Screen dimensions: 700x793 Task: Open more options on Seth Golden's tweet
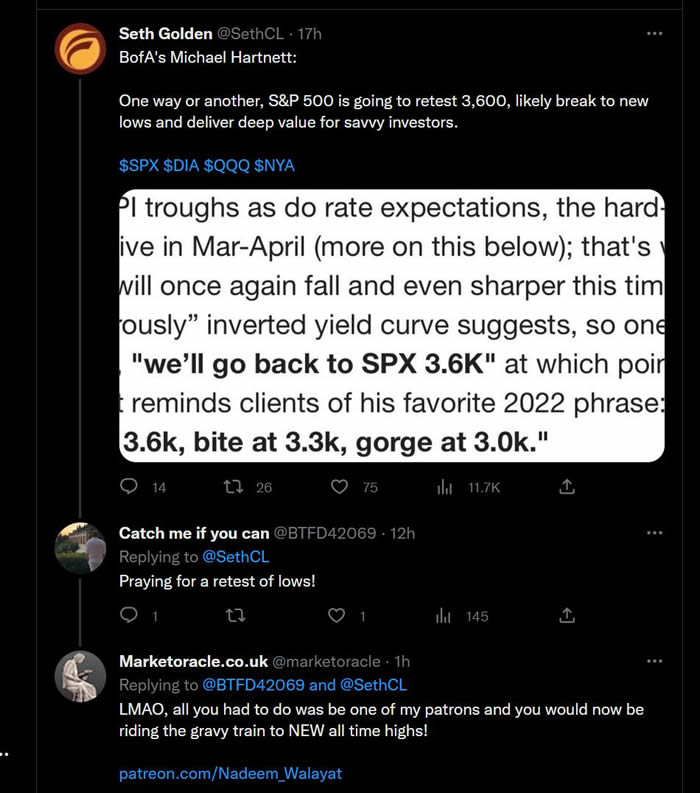click(x=655, y=33)
